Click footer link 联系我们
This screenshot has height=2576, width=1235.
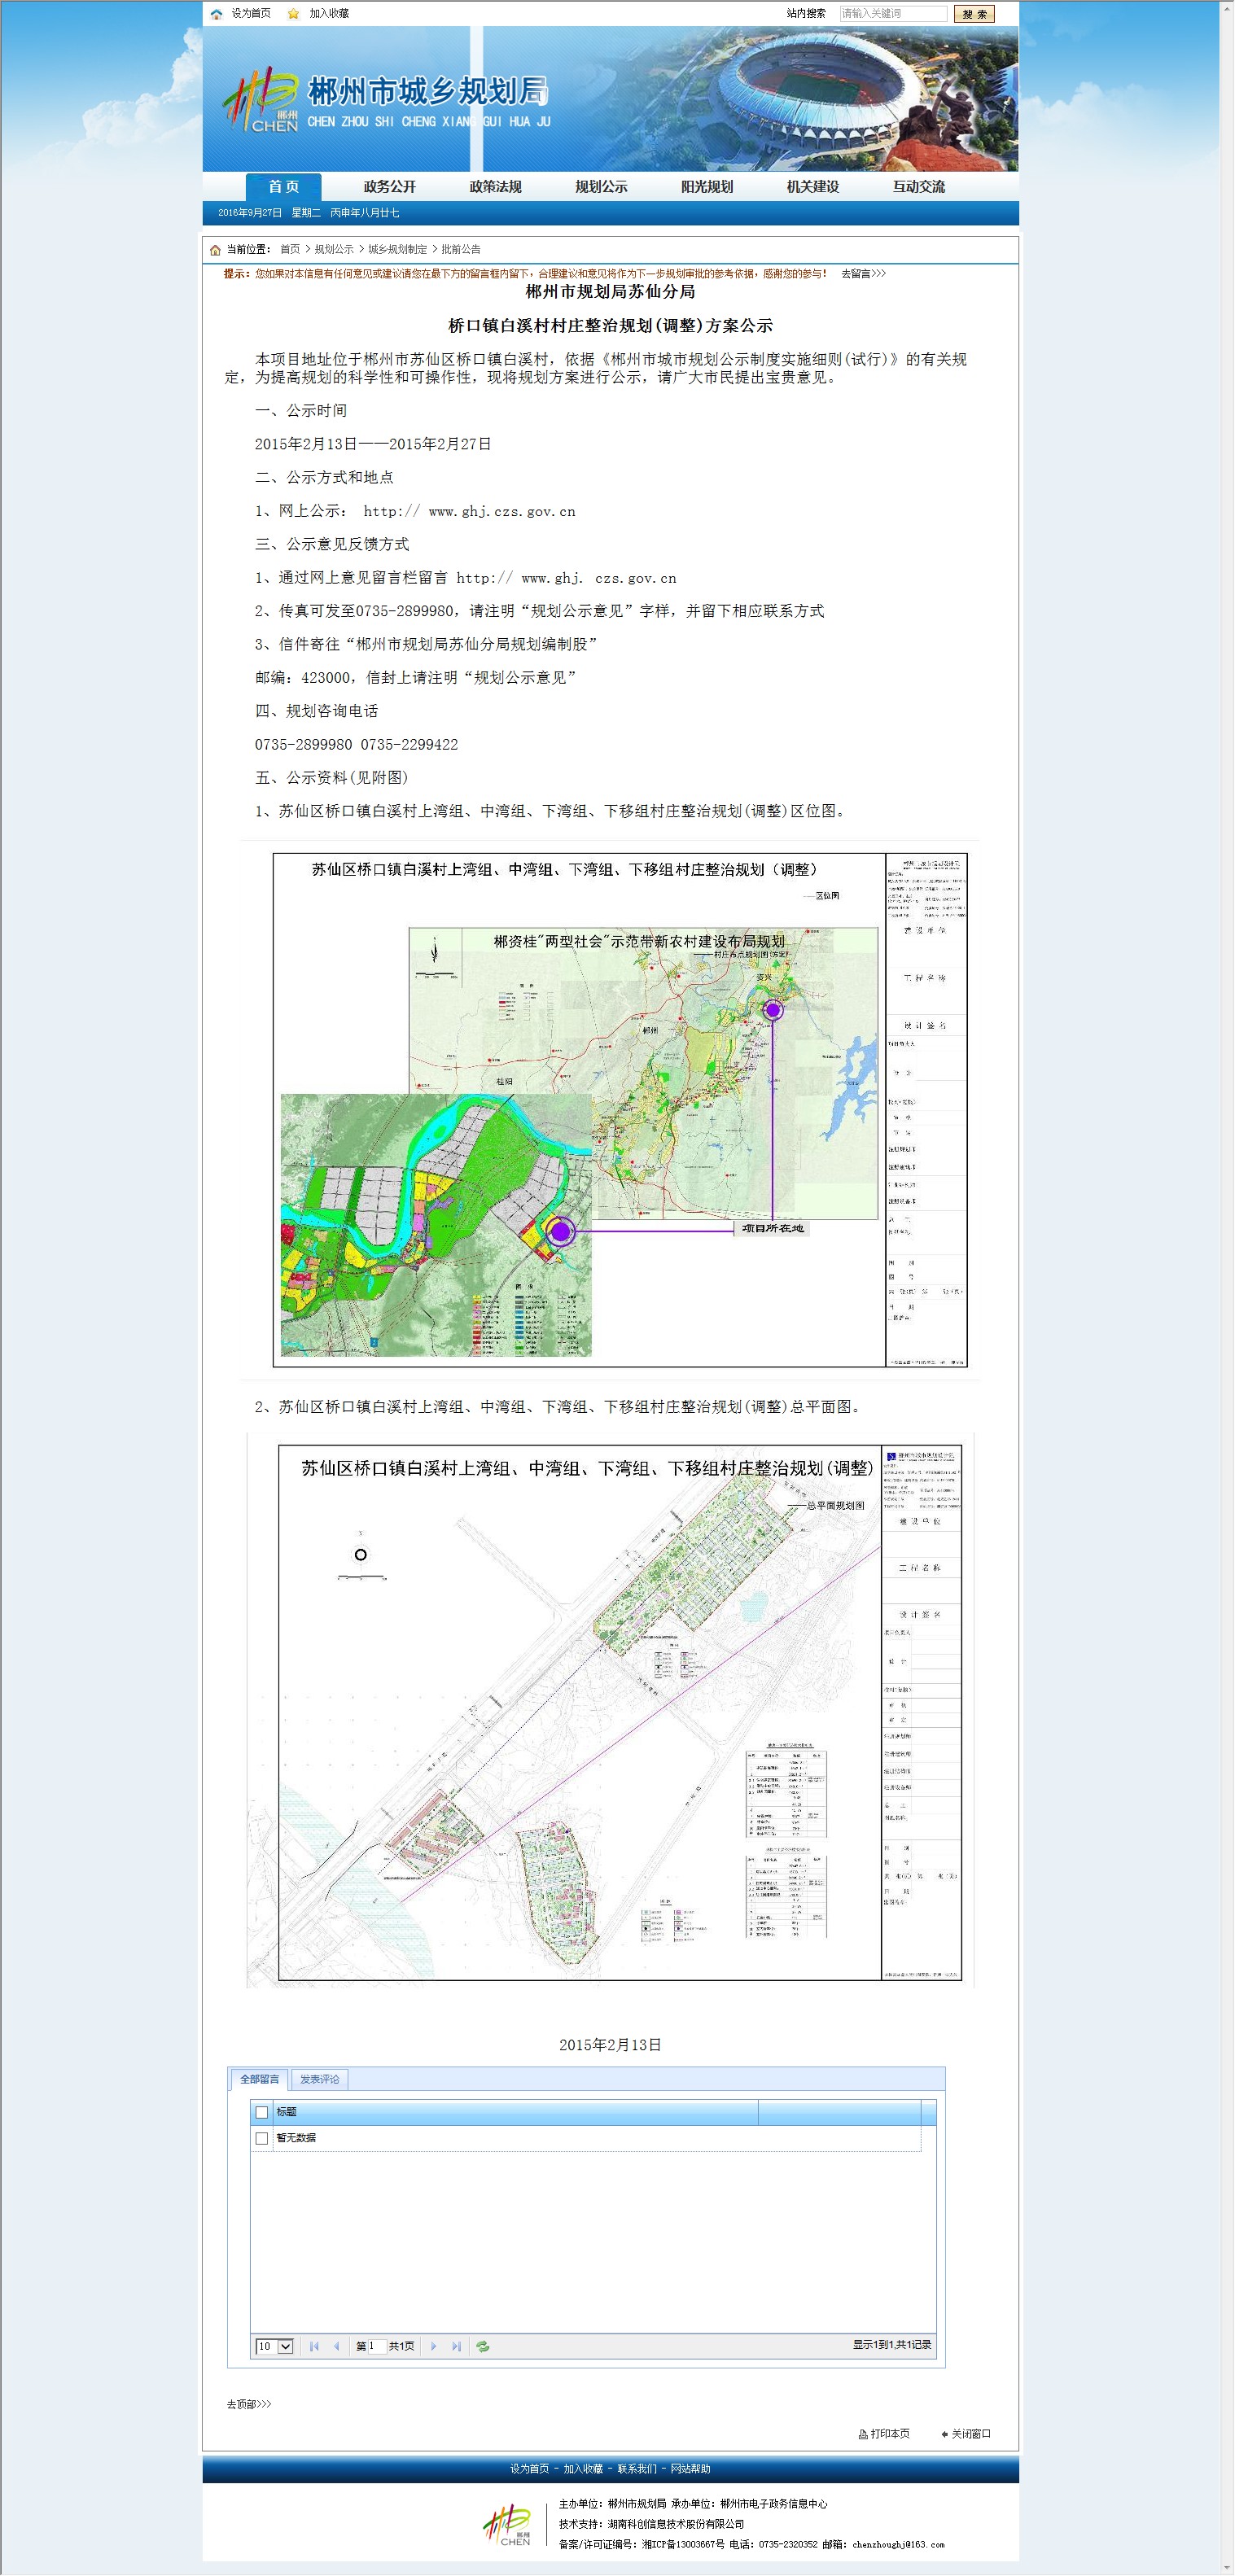[637, 2469]
